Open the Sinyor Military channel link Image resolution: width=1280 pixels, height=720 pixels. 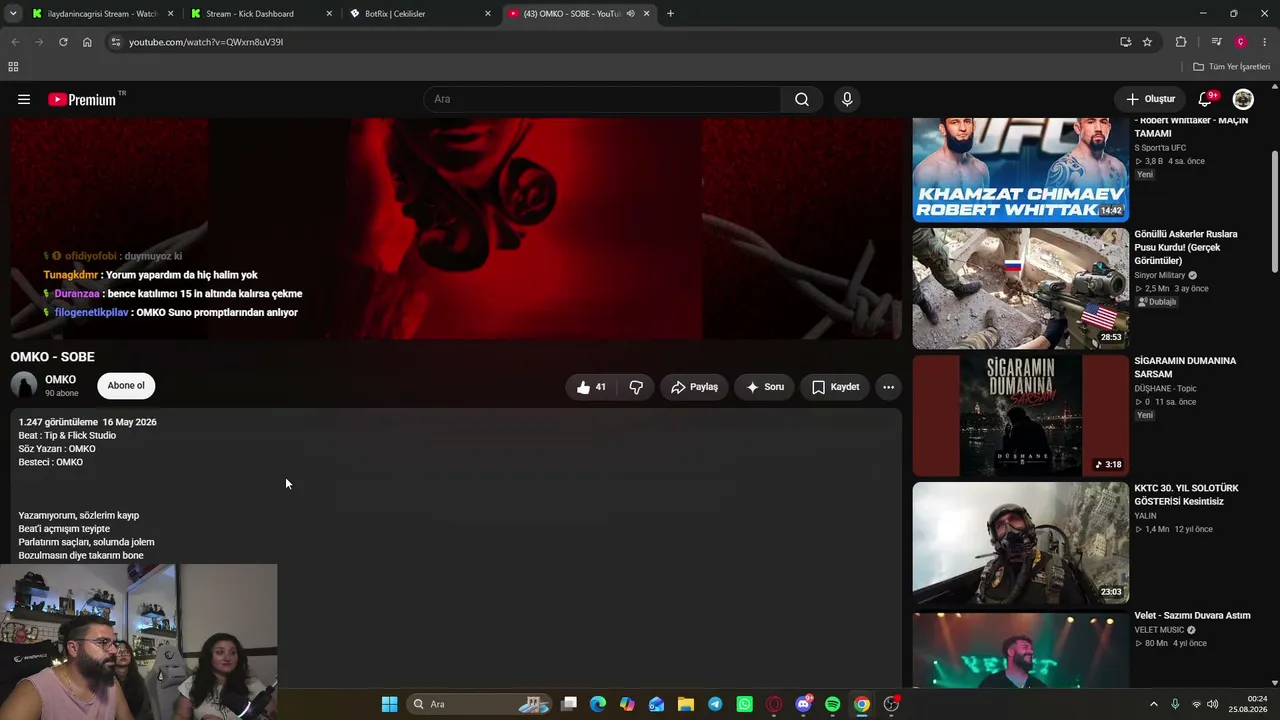1160,275
